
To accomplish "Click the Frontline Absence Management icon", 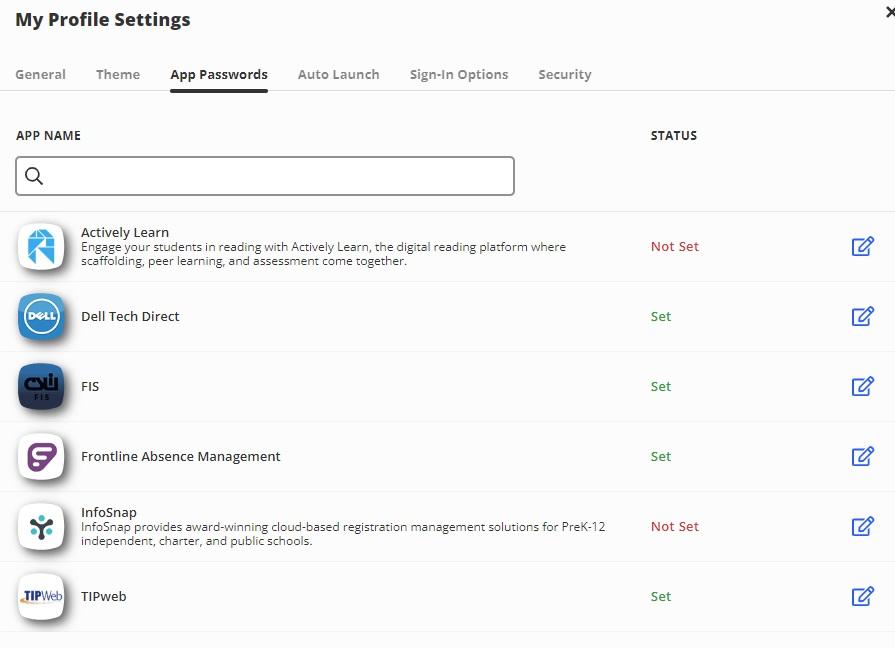I will (41, 456).
